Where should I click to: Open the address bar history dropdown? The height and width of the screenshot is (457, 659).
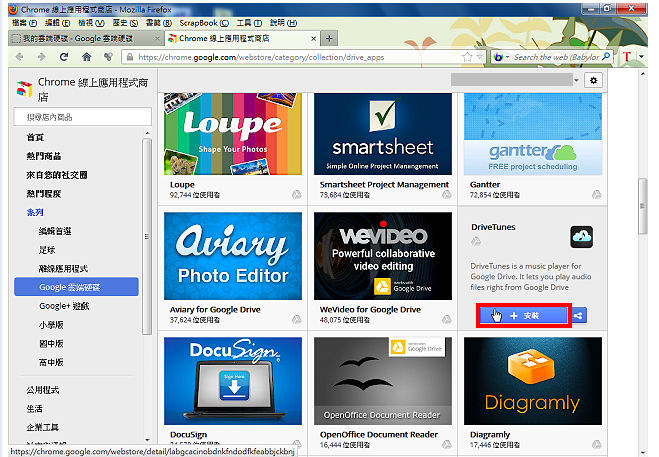point(480,57)
